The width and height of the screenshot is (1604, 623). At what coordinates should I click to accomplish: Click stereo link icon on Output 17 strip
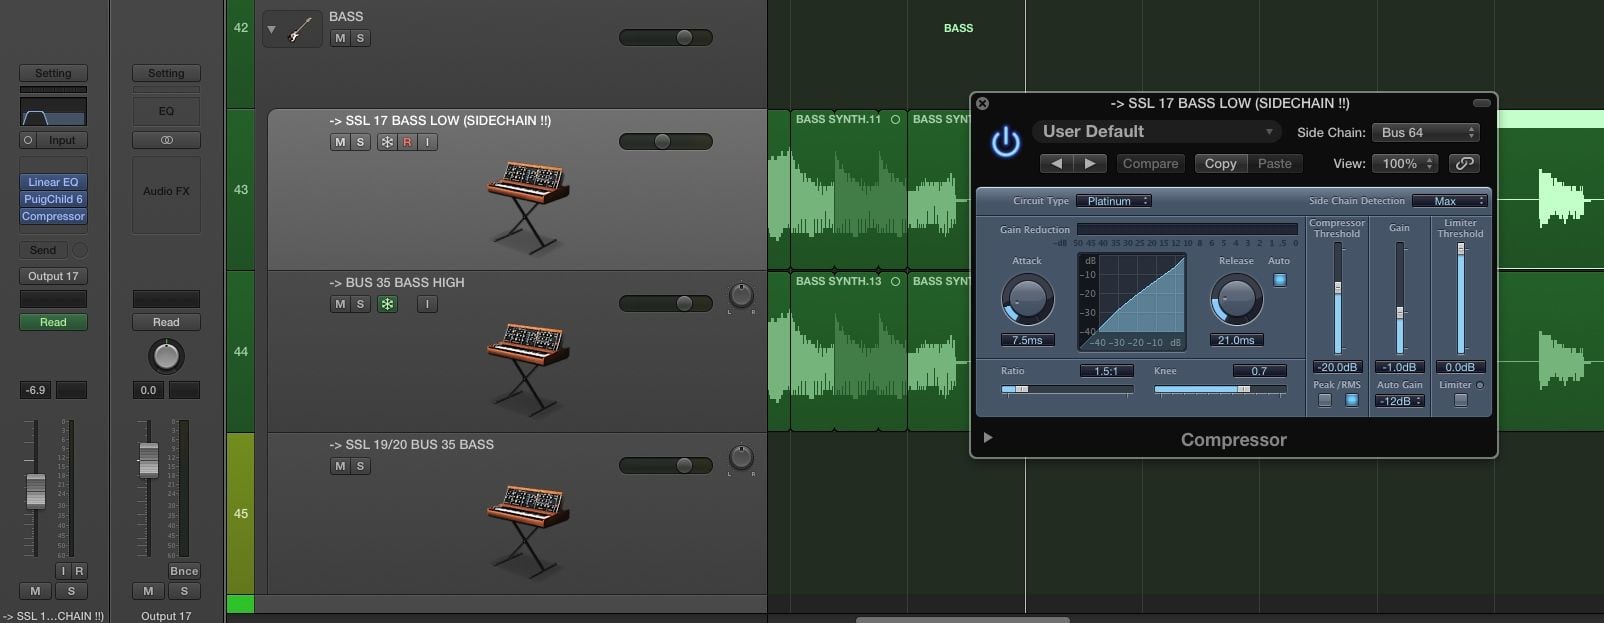pos(166,140)
